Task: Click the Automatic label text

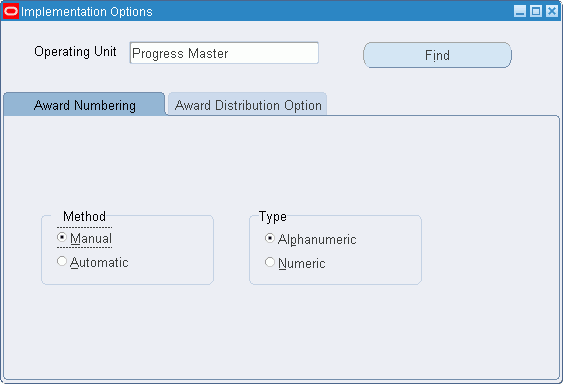Action: coord(99,262)
